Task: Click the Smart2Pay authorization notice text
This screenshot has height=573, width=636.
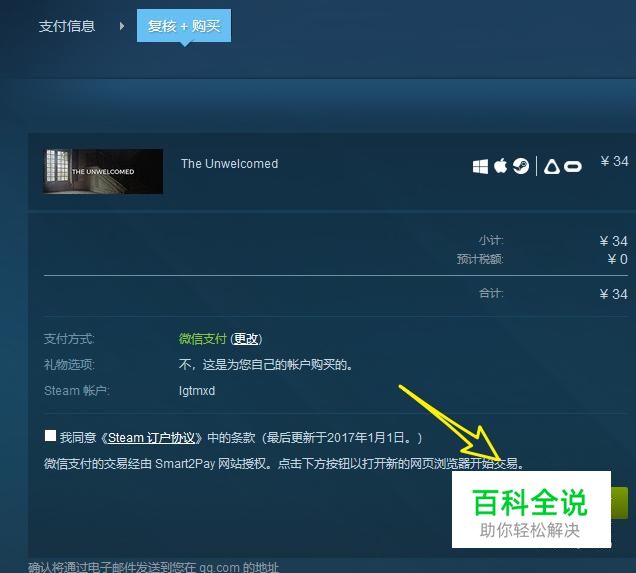Action: tap(284, 464)
